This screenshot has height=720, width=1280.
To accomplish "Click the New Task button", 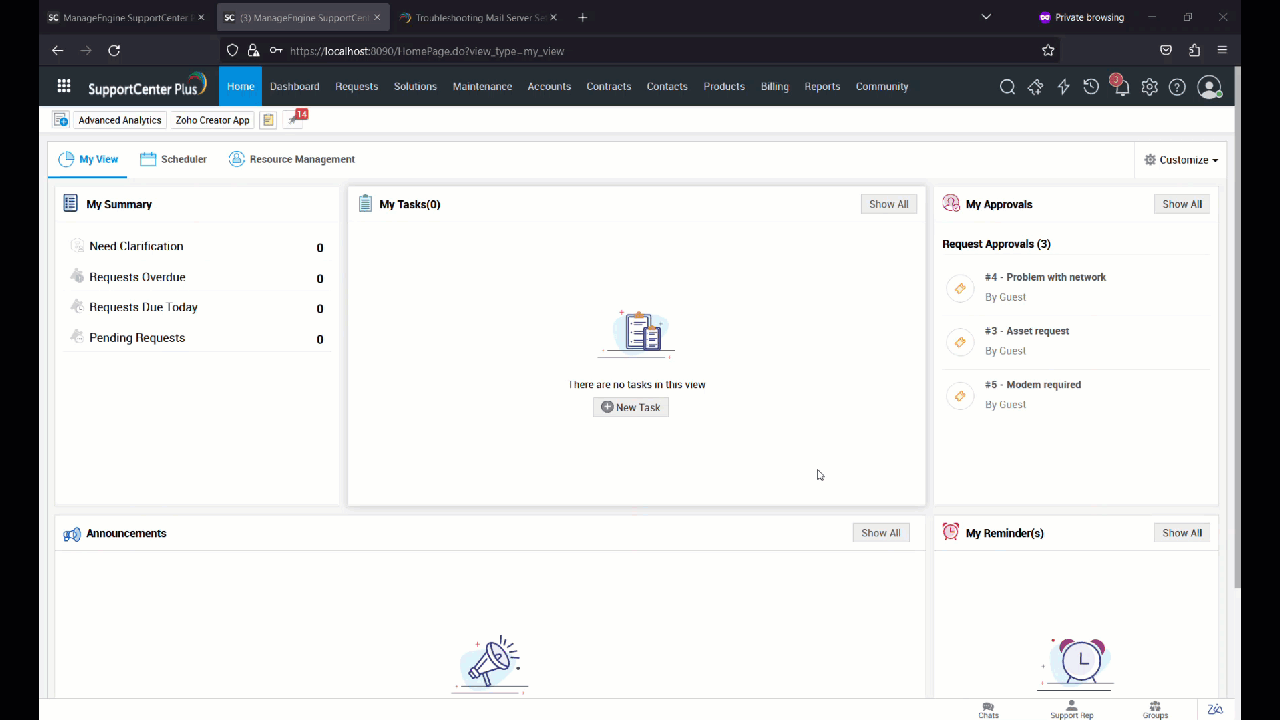I will pos(631,407).
